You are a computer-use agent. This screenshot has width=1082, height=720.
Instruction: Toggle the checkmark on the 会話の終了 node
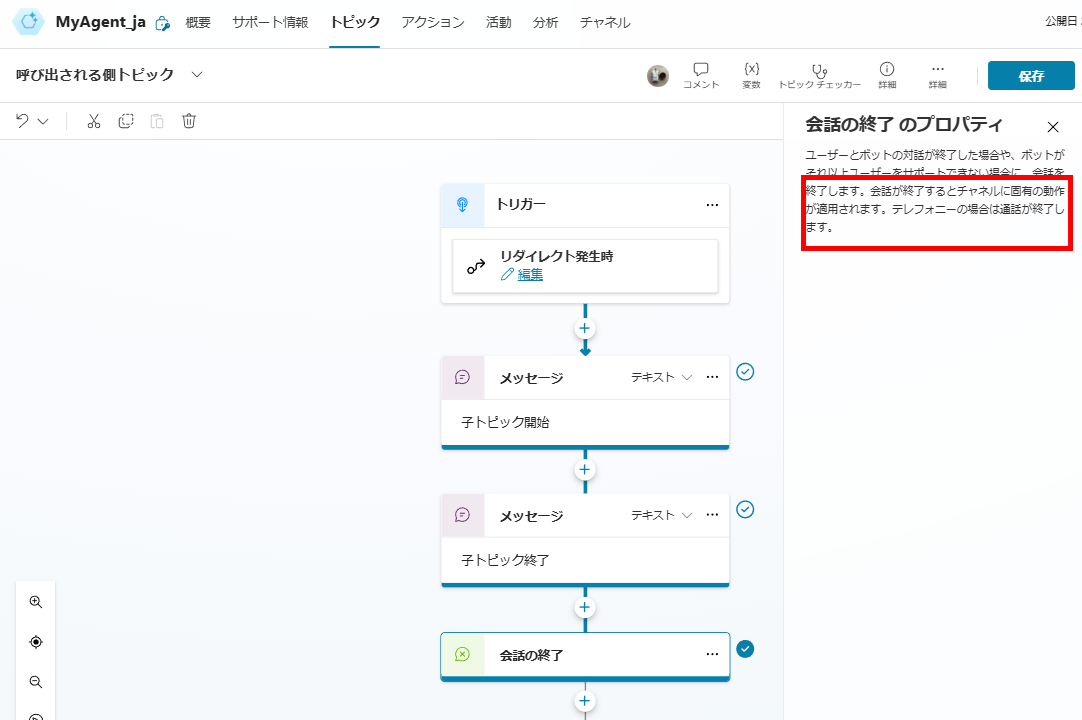[x=745, y=648]
